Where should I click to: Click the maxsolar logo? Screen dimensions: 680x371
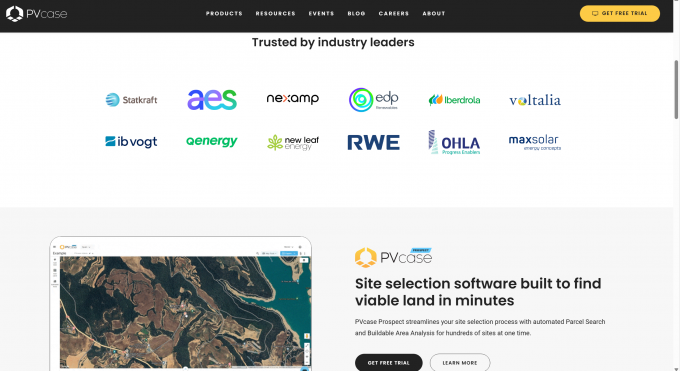[x=535, y=142]
